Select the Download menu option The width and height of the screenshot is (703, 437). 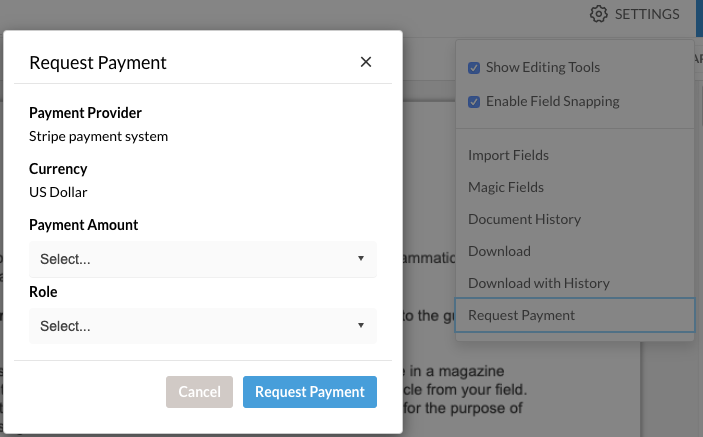499,251
